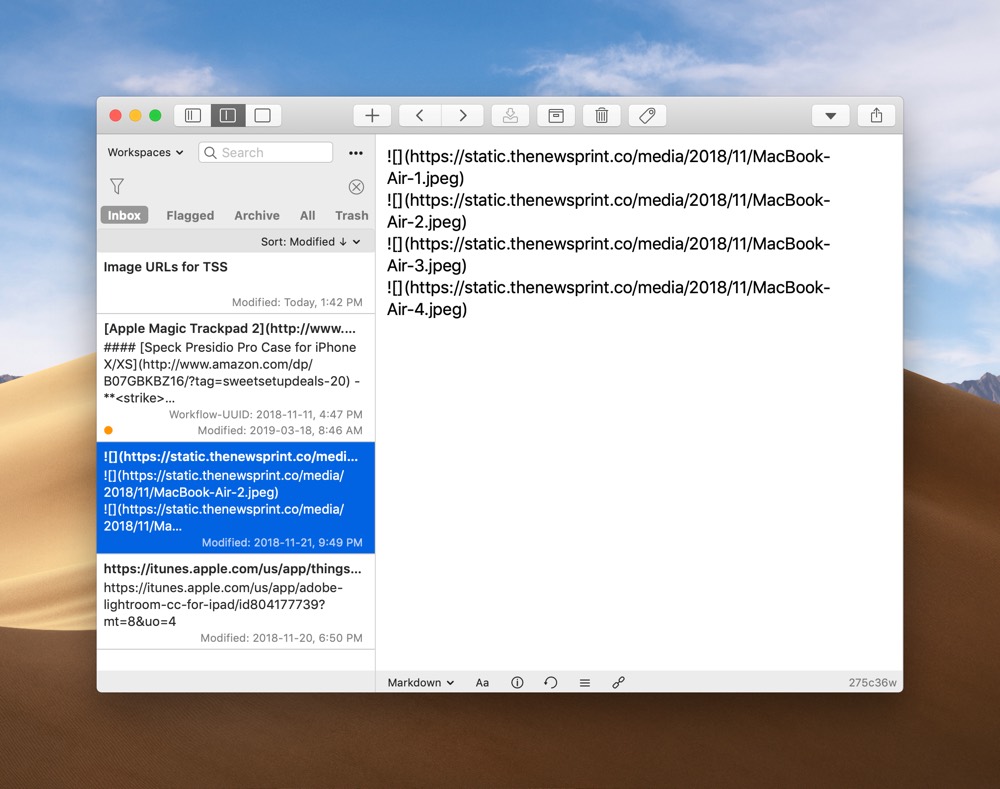Create a new draft with plus button
Image resolution: width=1000 pixels, height=789 pixels.
[x=372, y=115]
